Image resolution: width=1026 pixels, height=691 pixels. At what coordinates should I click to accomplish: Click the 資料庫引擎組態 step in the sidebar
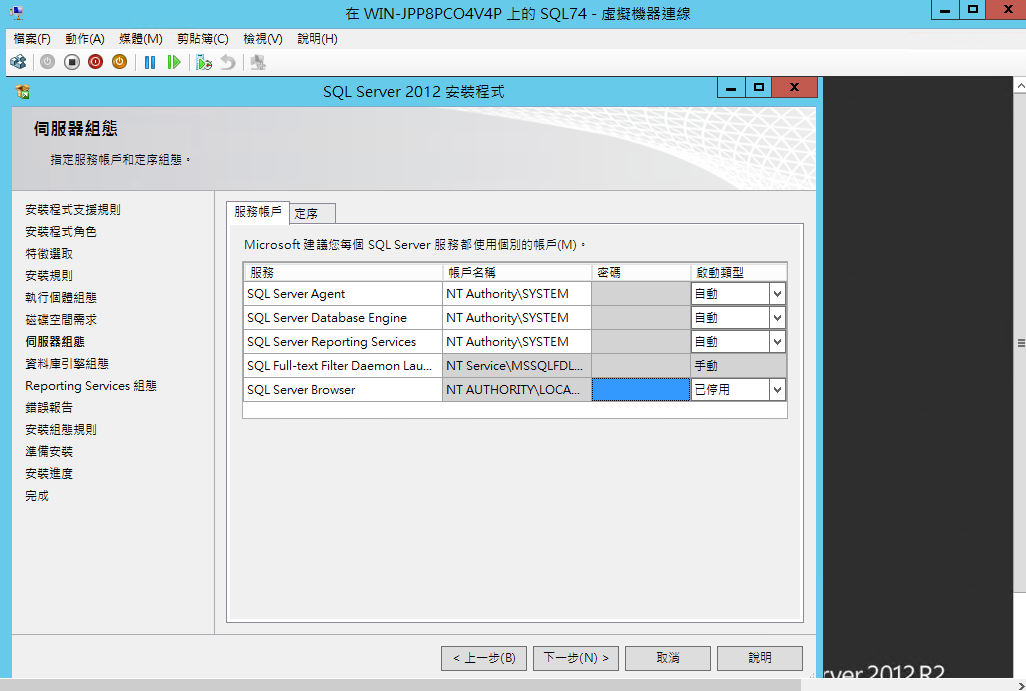tap(67, 364)
